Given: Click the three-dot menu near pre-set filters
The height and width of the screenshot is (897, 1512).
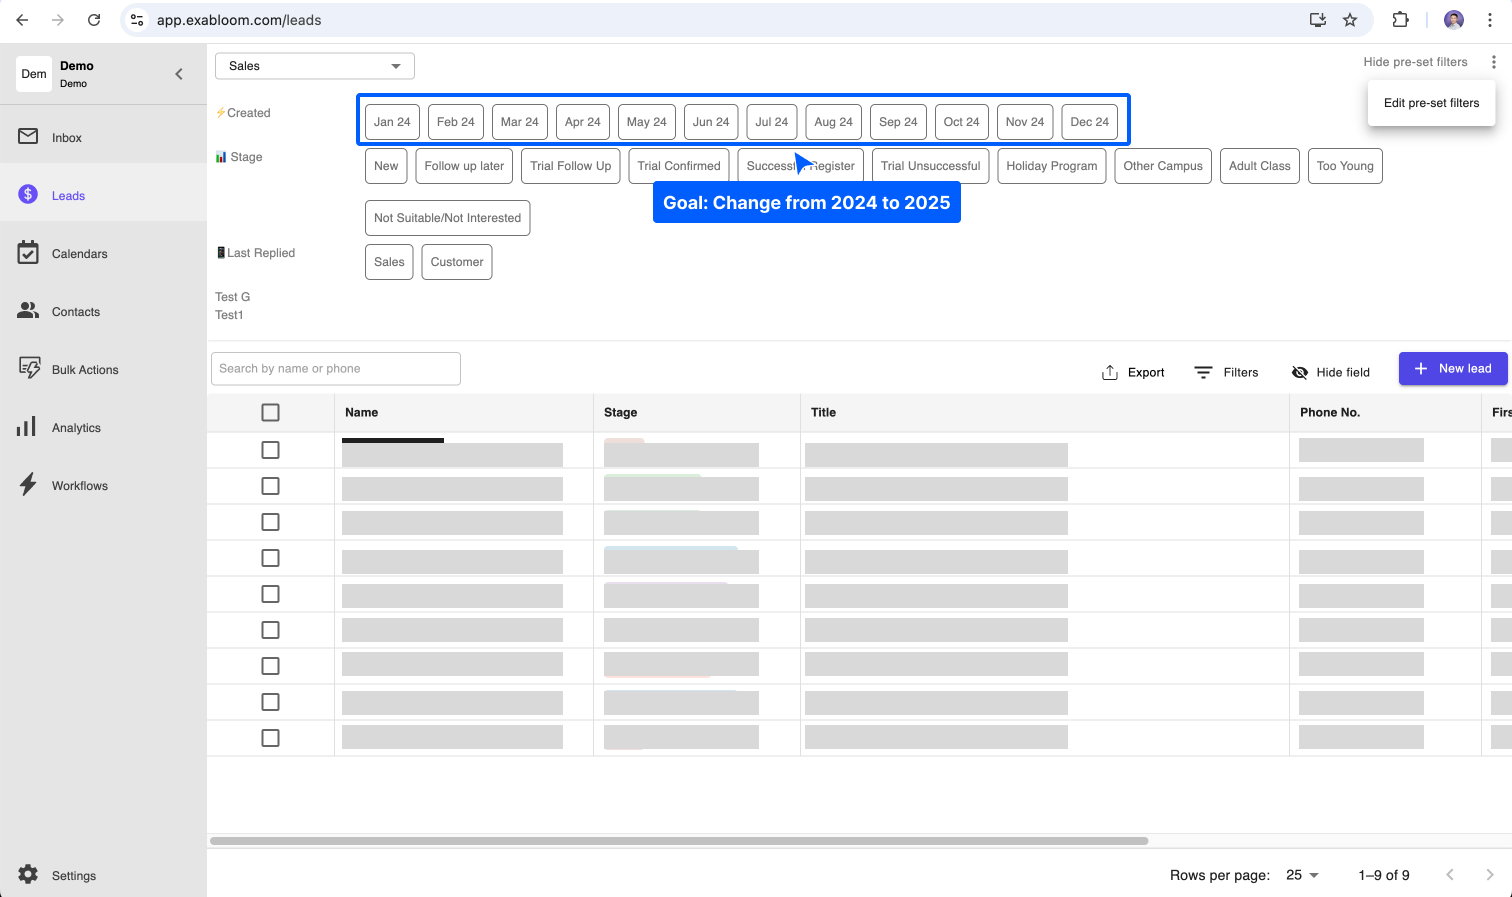Looking at the screenshot, I should click(x=1493, y=62).
